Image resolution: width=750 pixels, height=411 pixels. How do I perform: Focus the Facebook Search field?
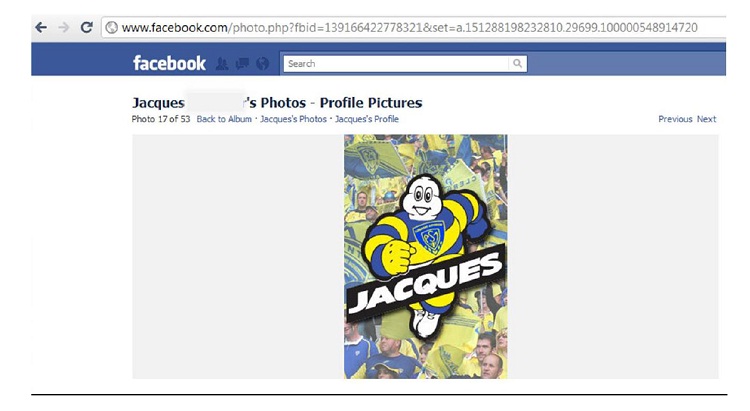tap(396, 64)
